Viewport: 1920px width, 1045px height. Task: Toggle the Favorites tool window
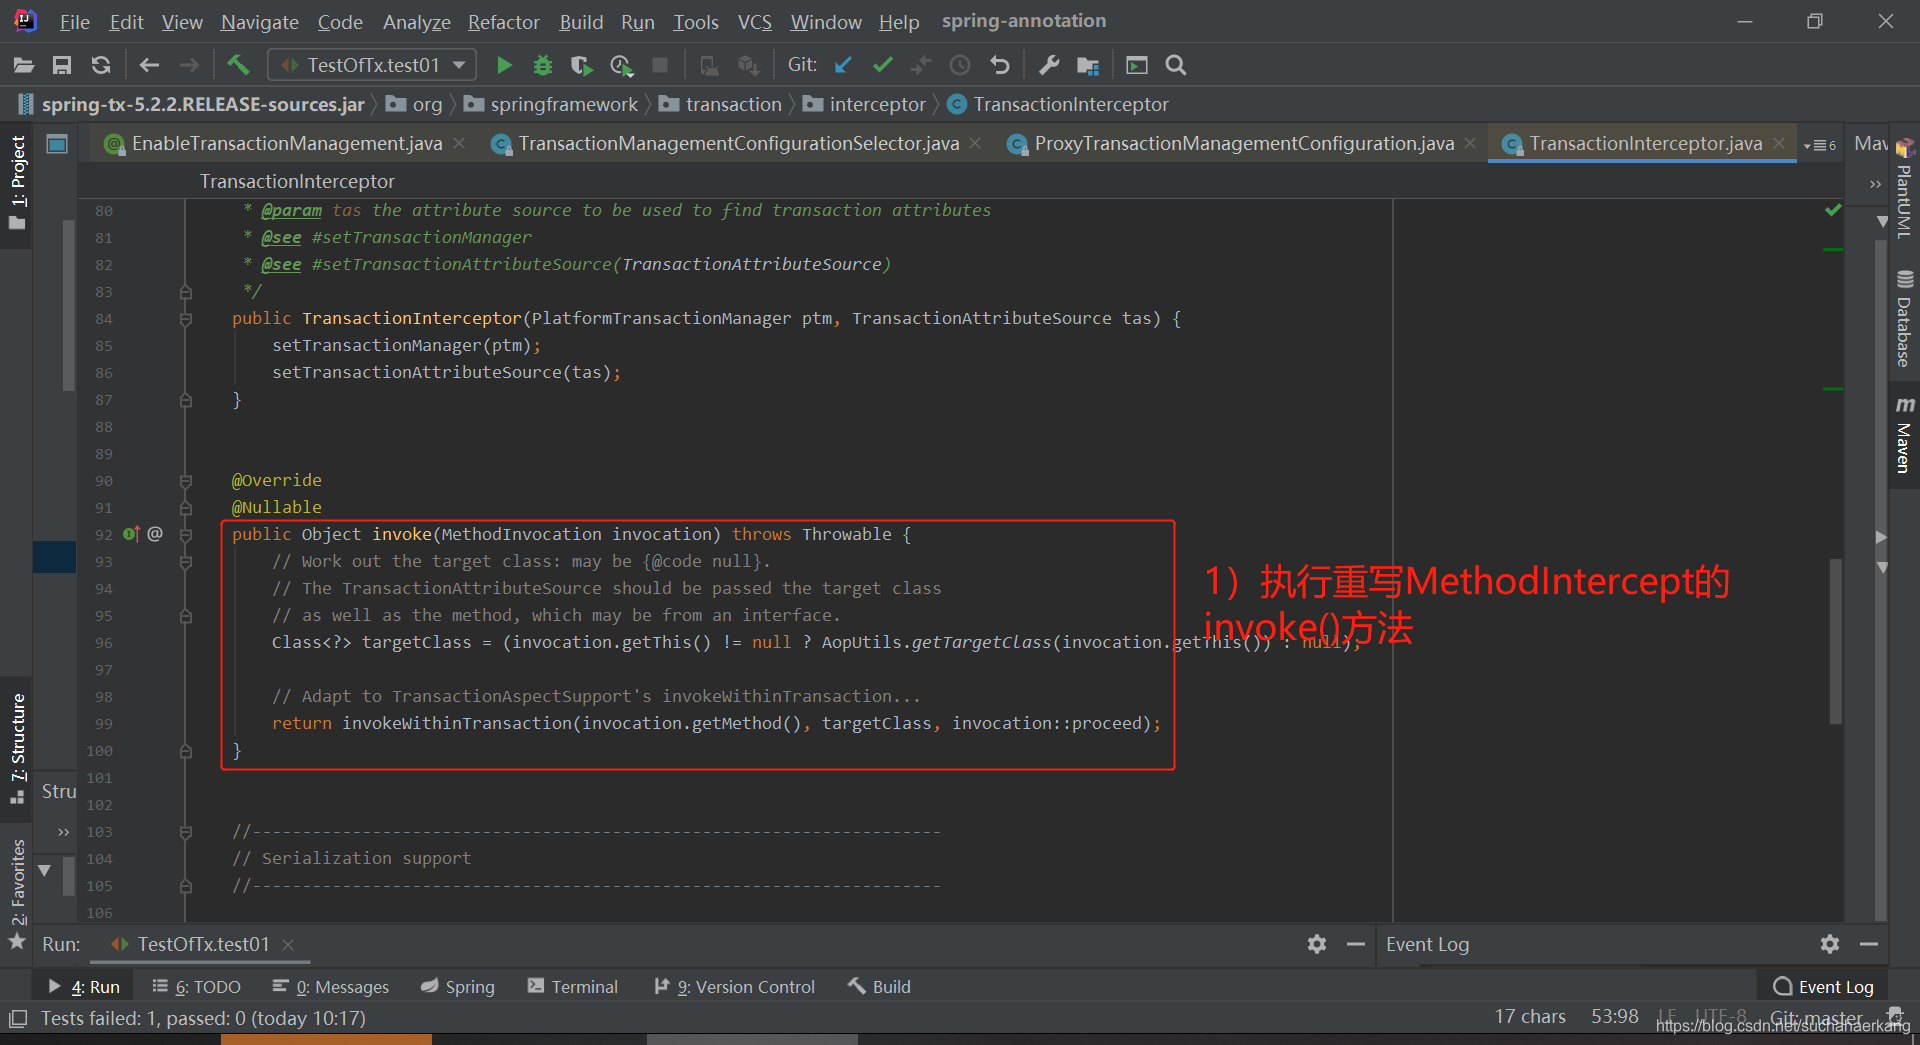[17, 892]
